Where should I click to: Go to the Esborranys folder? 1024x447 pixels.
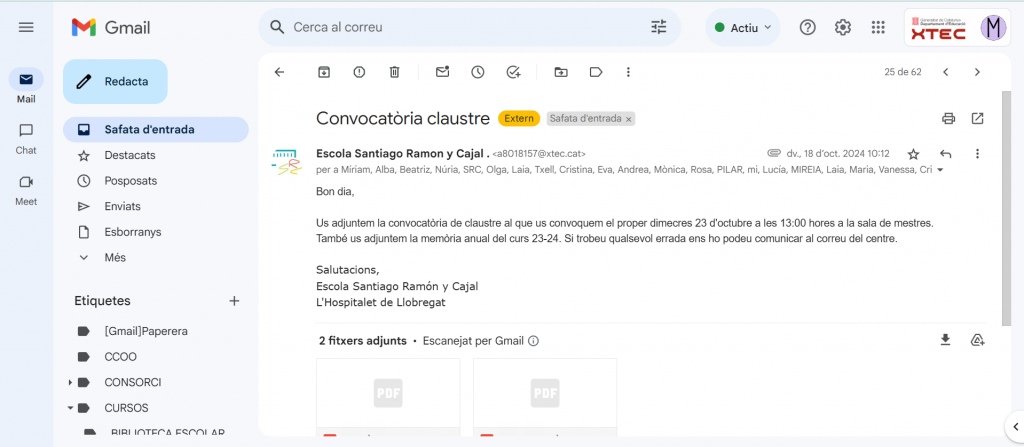click(132, 232)
